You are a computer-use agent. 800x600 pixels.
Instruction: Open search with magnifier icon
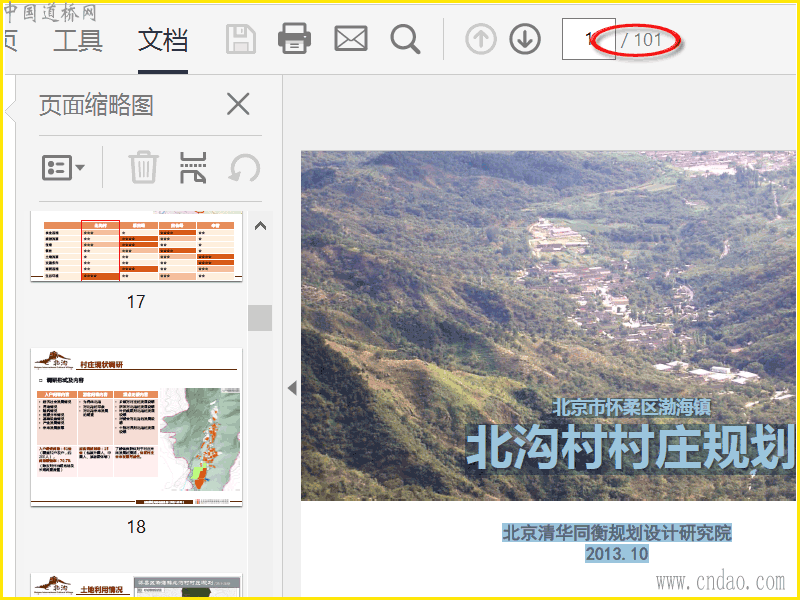[405, 39]
